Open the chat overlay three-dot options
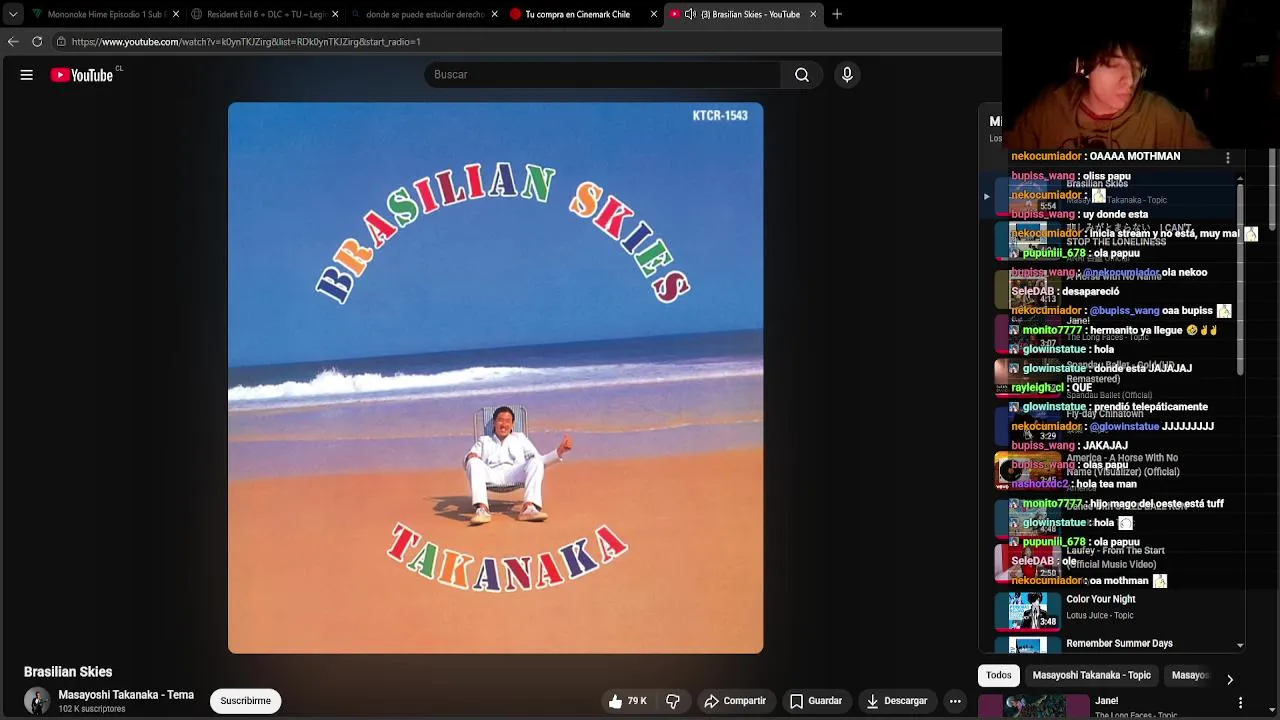This screenshot has width=1280, height=720. pos(1228,158)
